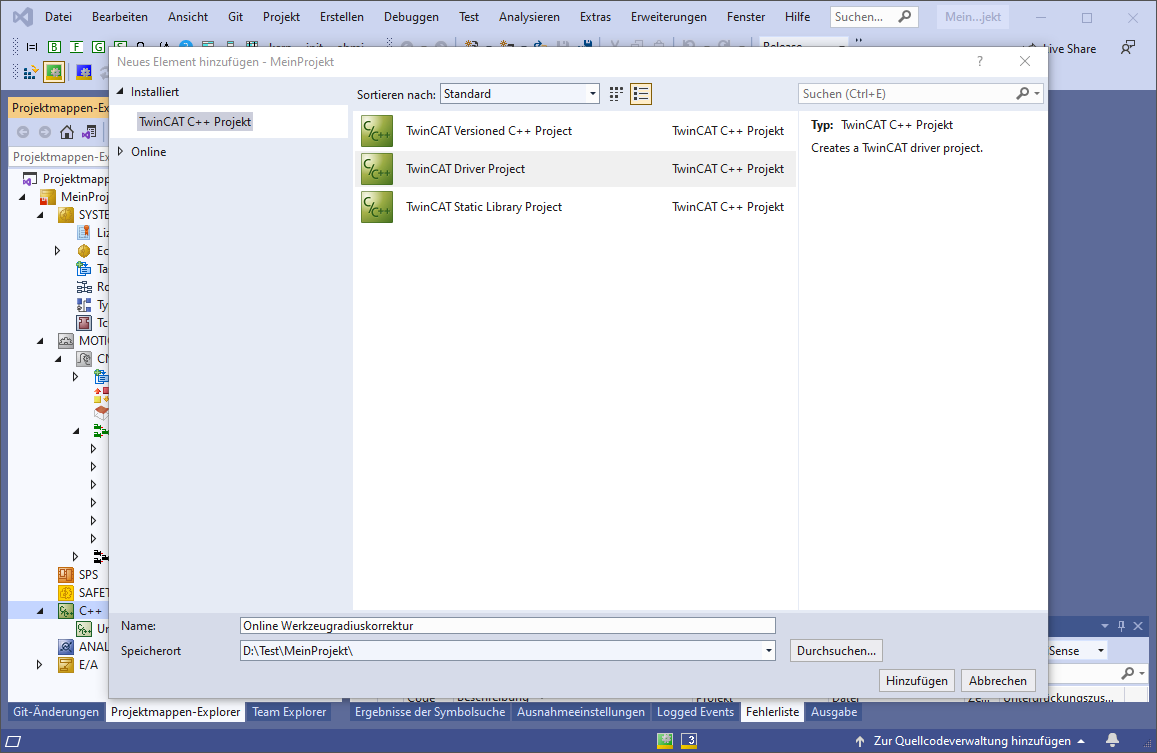Click the notifications bell in the status bar

click(1113, 740)
